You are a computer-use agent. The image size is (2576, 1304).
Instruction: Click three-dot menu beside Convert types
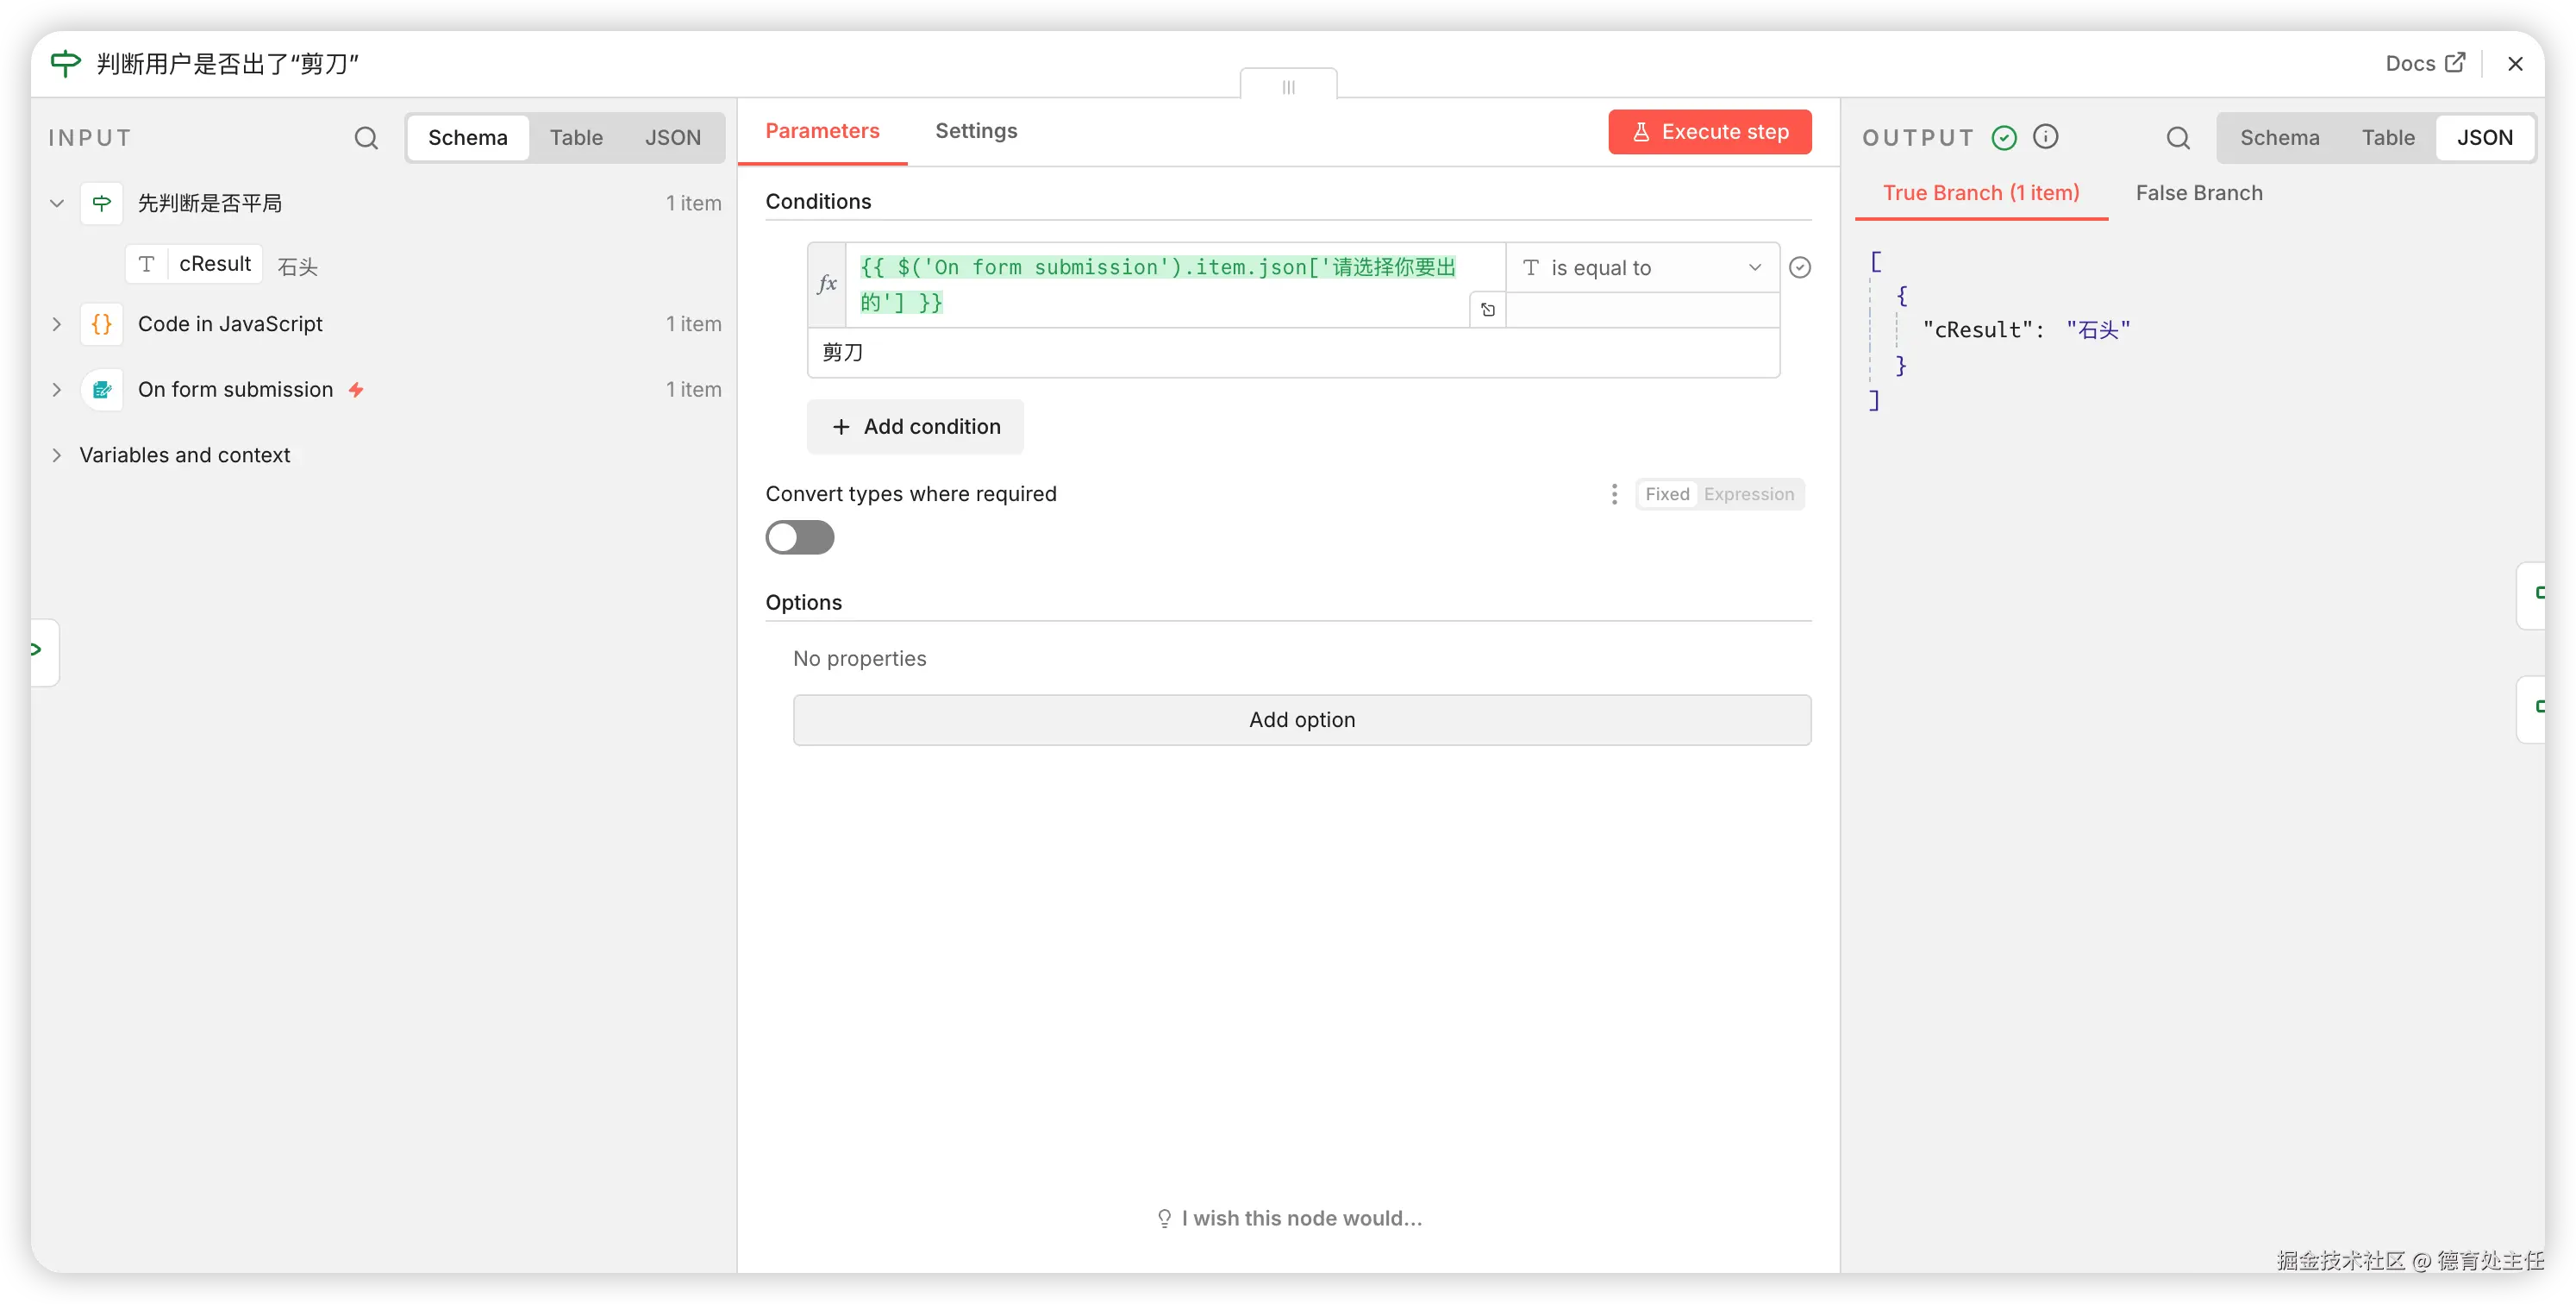tap(1614, 494)
